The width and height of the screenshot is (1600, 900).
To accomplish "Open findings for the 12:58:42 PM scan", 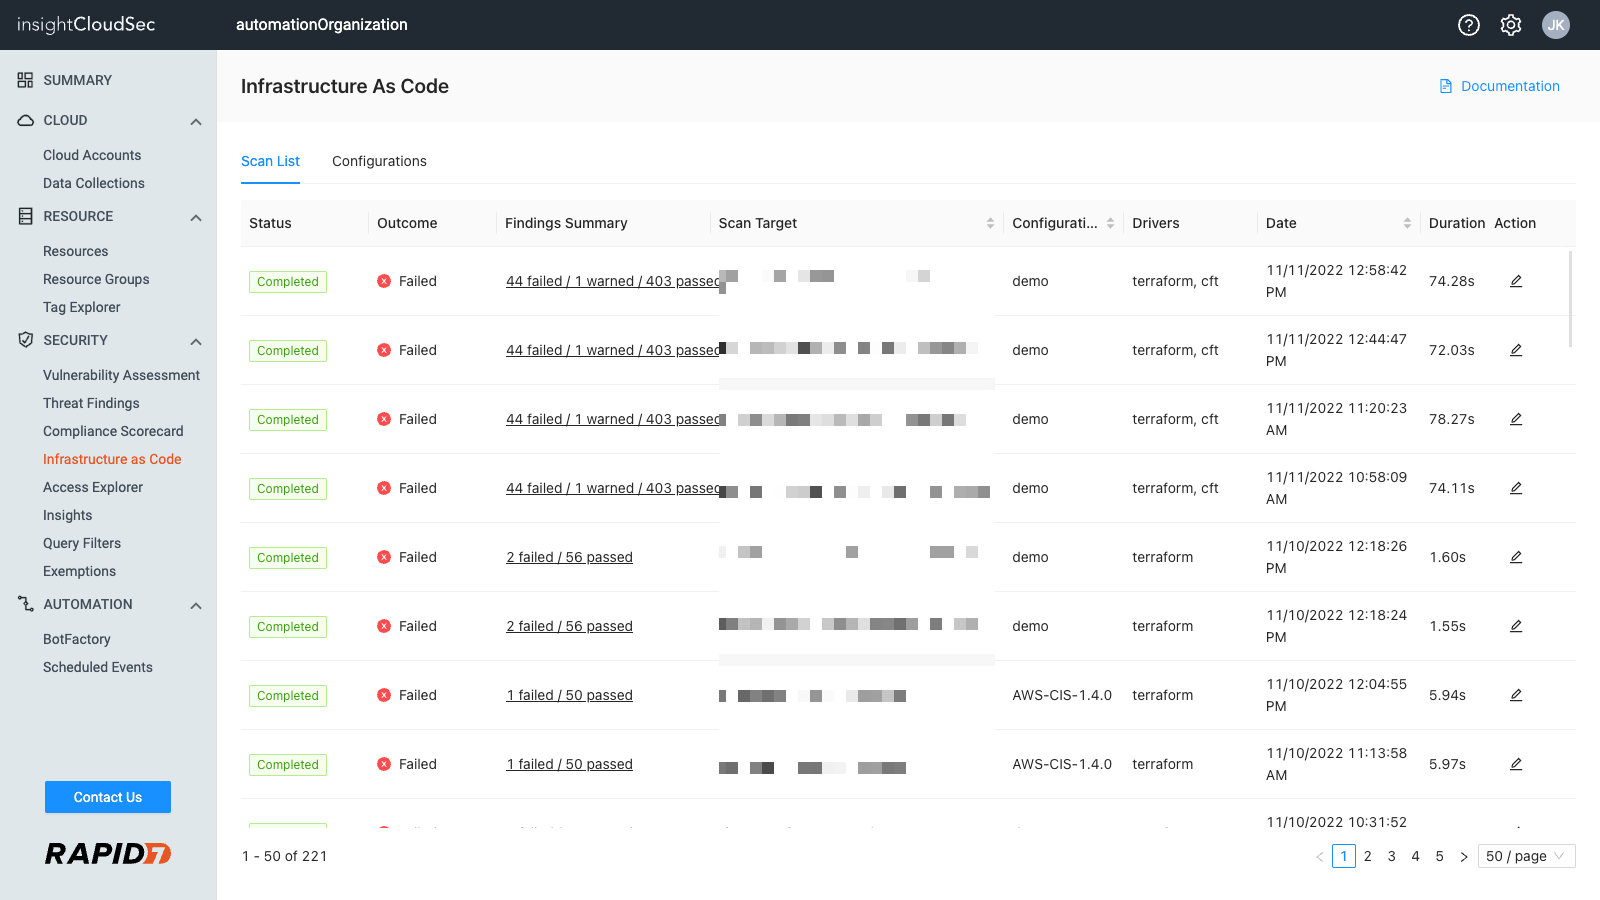I will click(612, 281).
